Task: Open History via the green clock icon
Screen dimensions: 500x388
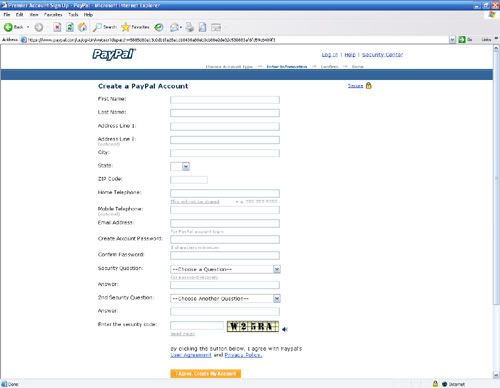Action: pos(159,27)
